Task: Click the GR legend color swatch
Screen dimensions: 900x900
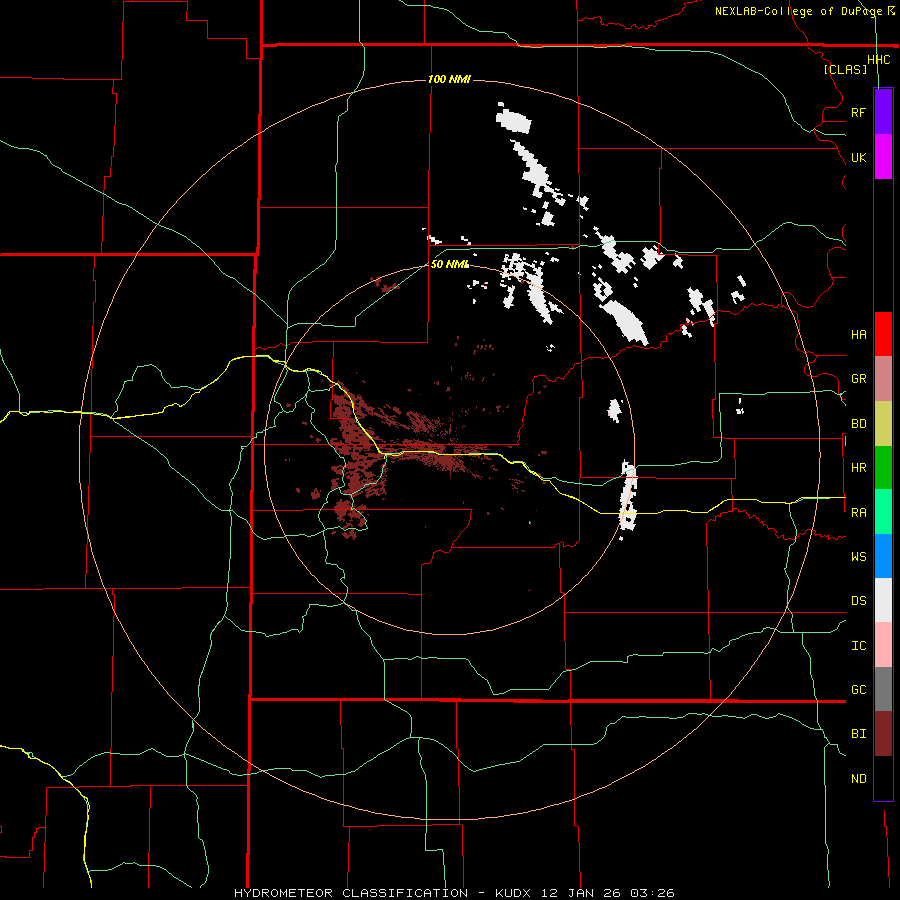Action: click(x=883, y=379)
